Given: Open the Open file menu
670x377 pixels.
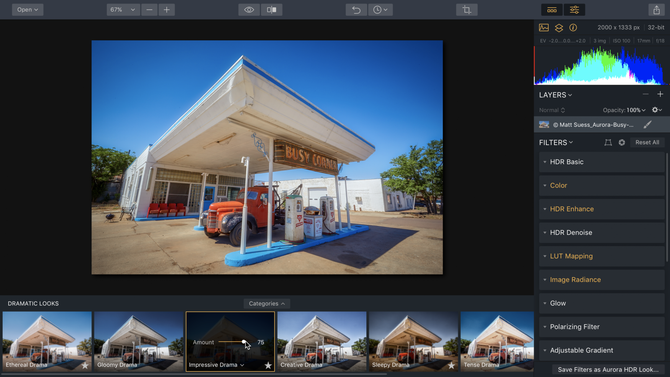Looking at the screenshot, I should tap(27, 10).
